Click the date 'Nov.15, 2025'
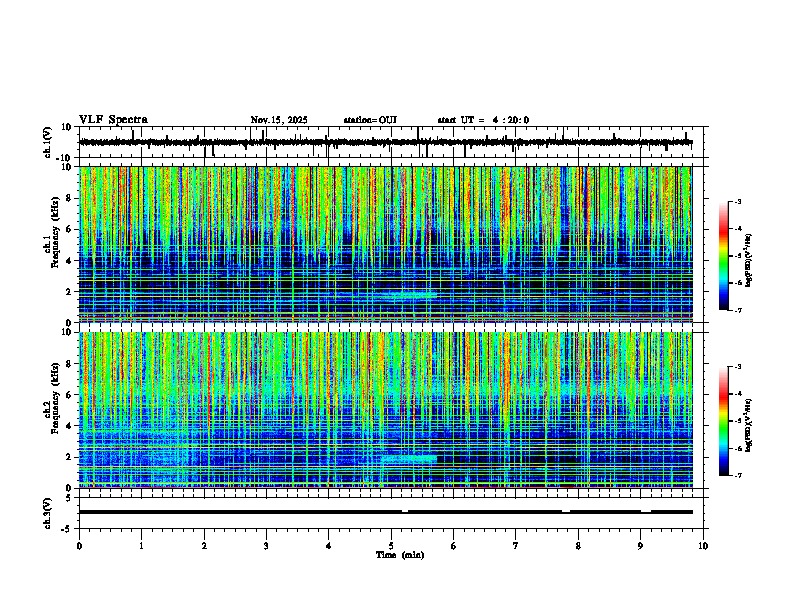The width and height of the screenshot is (792, 612). (279, 120)
